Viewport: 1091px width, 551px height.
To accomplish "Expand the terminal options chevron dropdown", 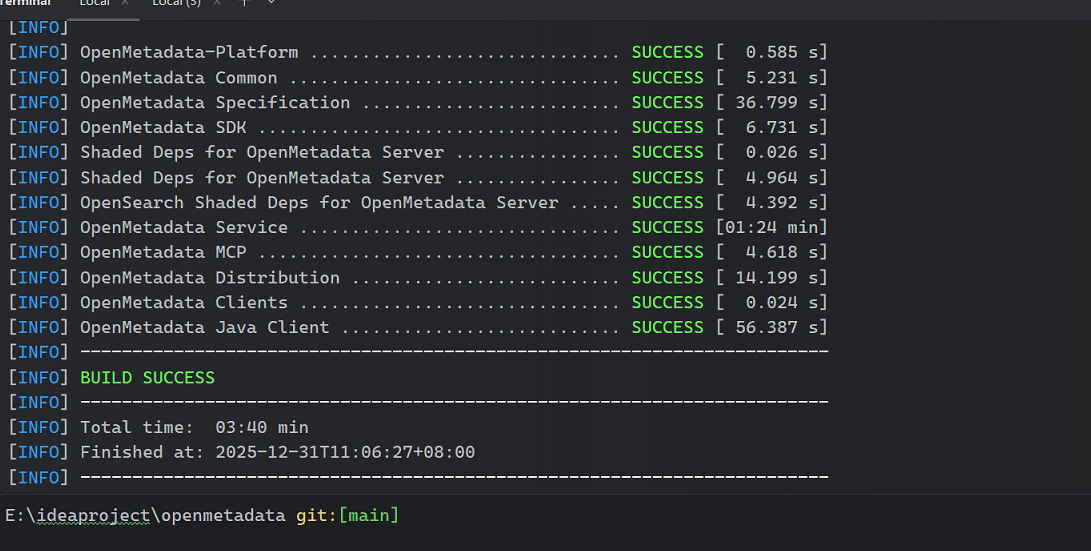I will [271, 3].
